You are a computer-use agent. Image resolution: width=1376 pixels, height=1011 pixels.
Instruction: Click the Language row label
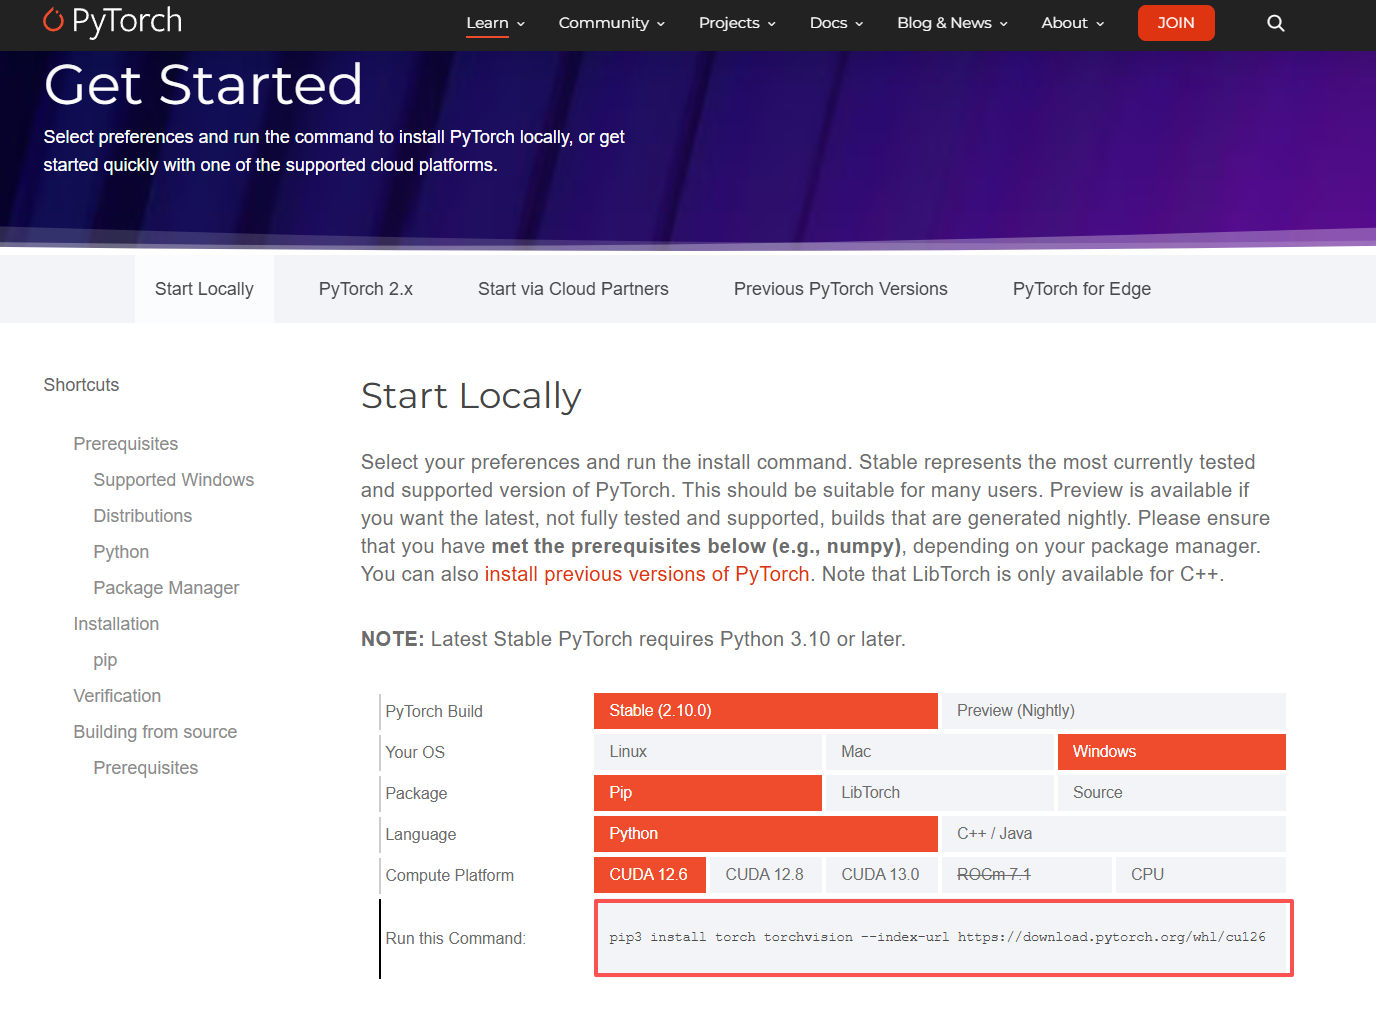point(421,835)
